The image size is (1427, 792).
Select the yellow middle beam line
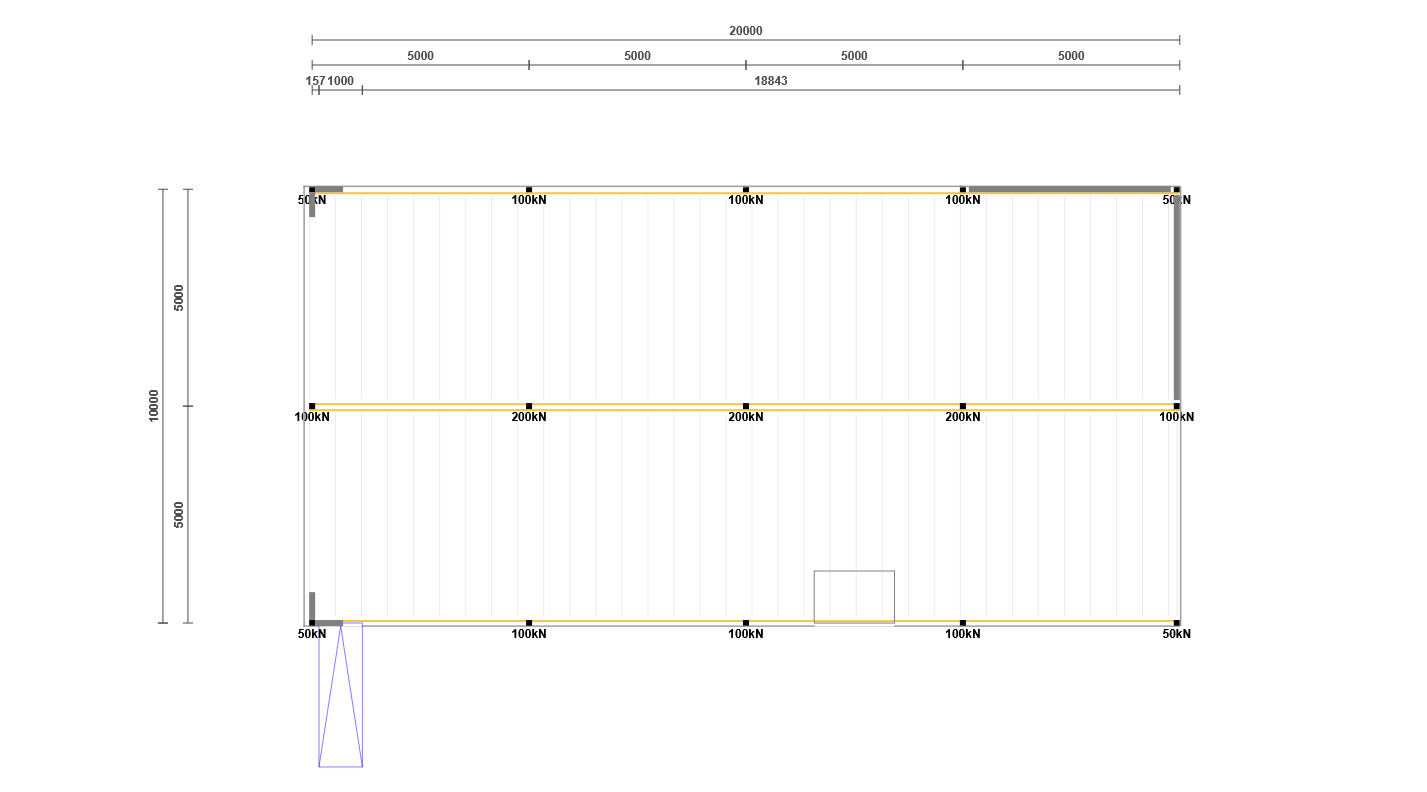click(x=745, y=405)
